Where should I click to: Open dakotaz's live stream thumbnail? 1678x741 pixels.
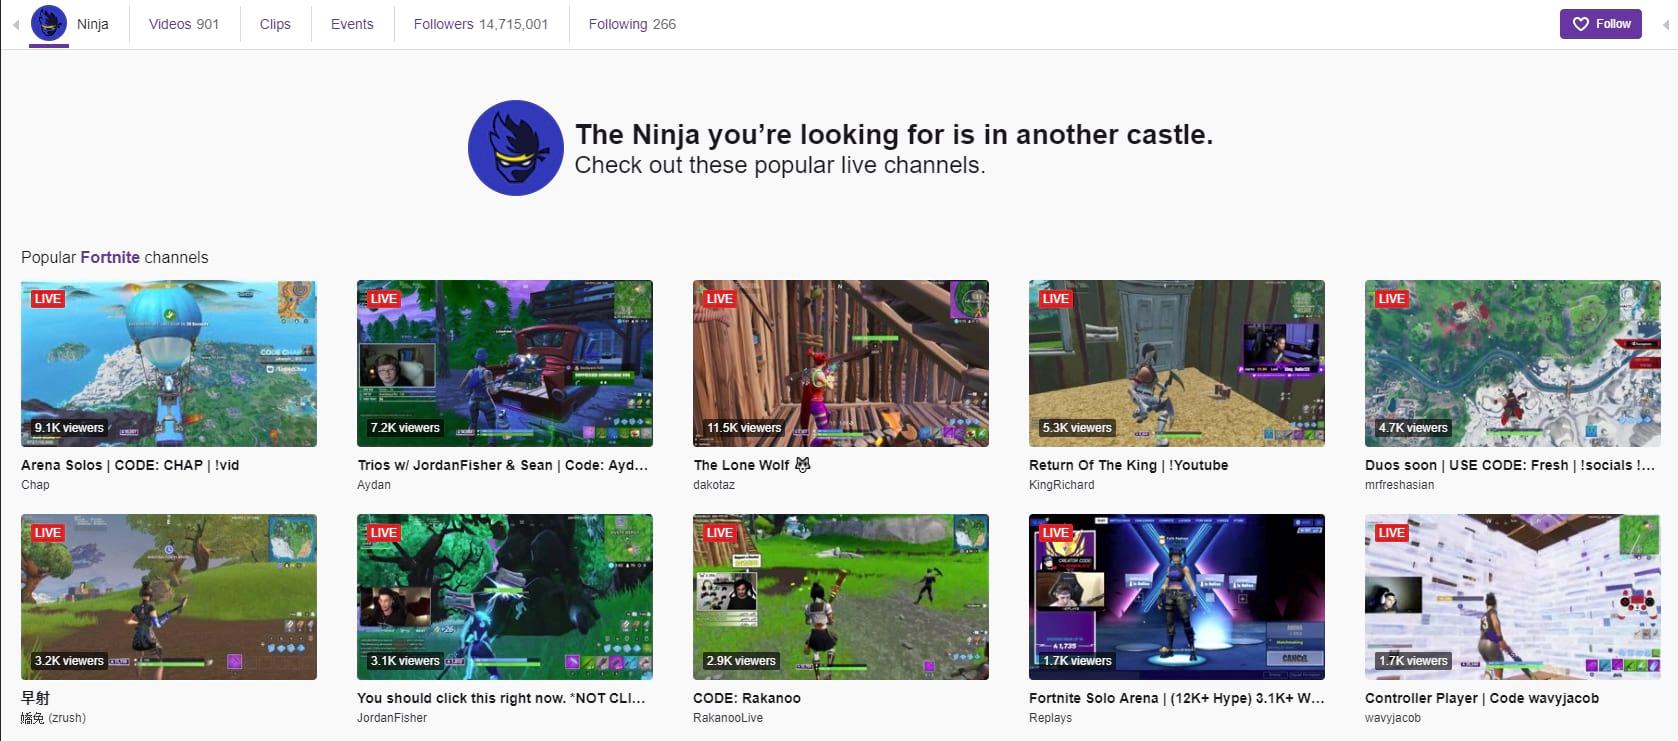[841, 363]
